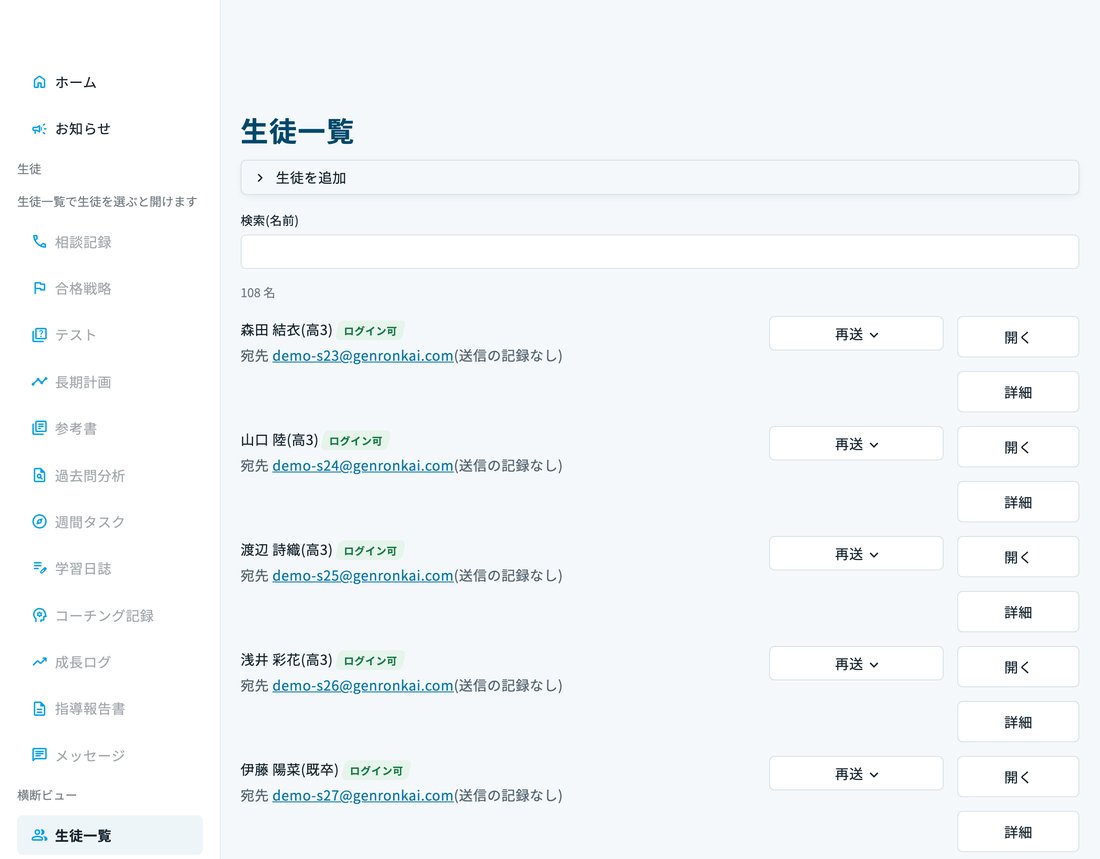The image size is (1100, 859).
Task: Click the 学習日誌 edit-note icon
Action: pyautogui.click(x=39, y=568)
